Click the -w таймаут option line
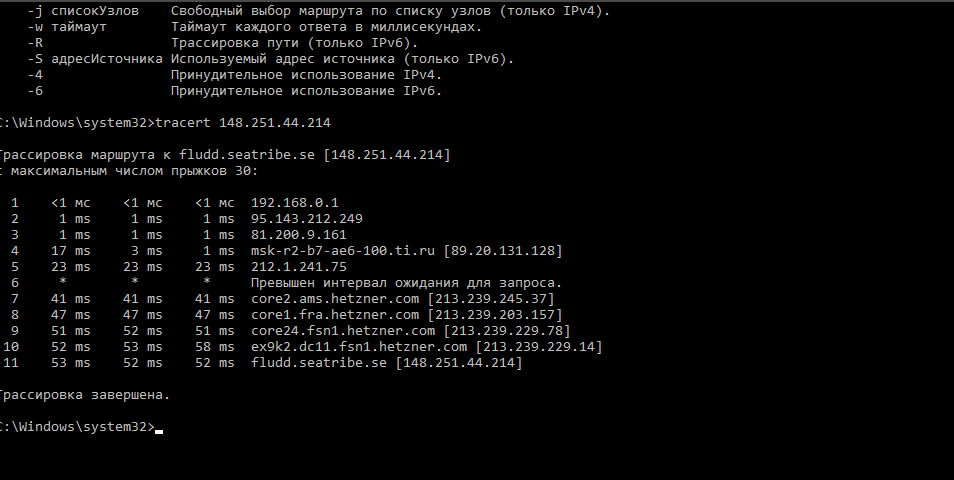This screenshot has height=480, width=954. [255, 27]
